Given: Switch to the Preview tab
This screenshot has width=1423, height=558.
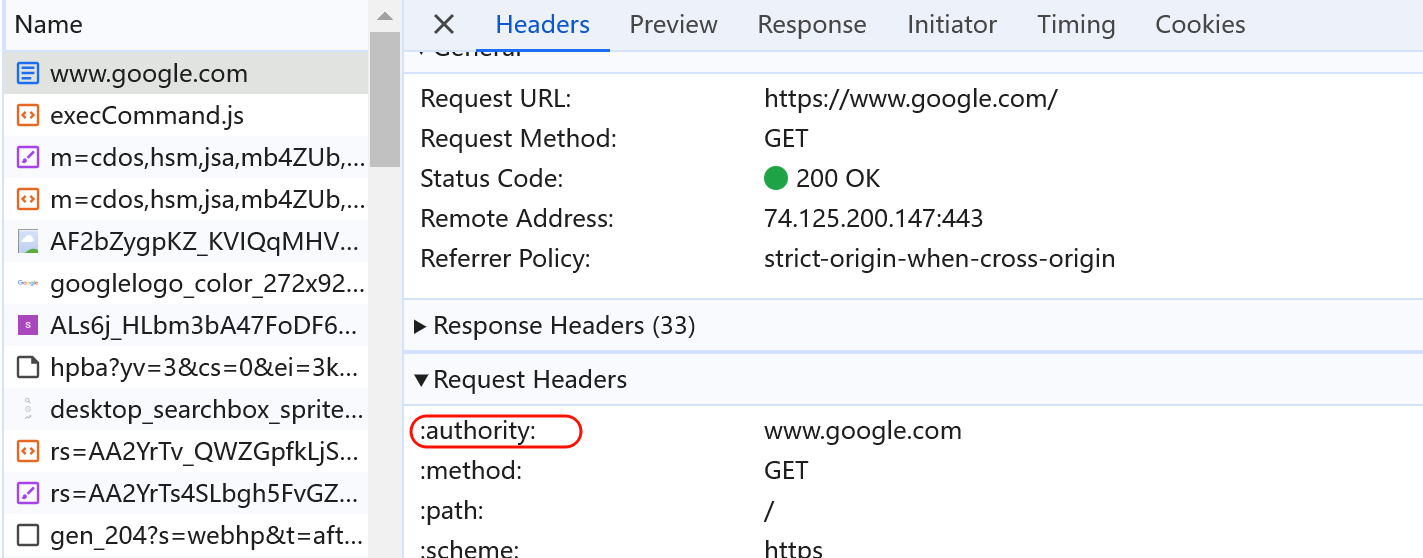Looking at the screenshot, I should [x=673, y=25].
